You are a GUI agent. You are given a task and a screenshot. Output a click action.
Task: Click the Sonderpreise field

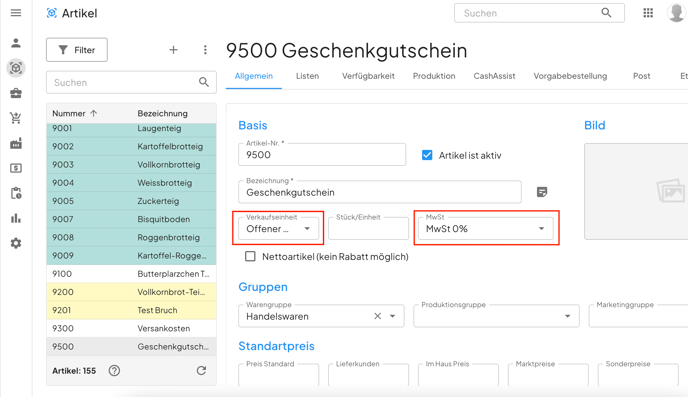(x=638, y=375)
